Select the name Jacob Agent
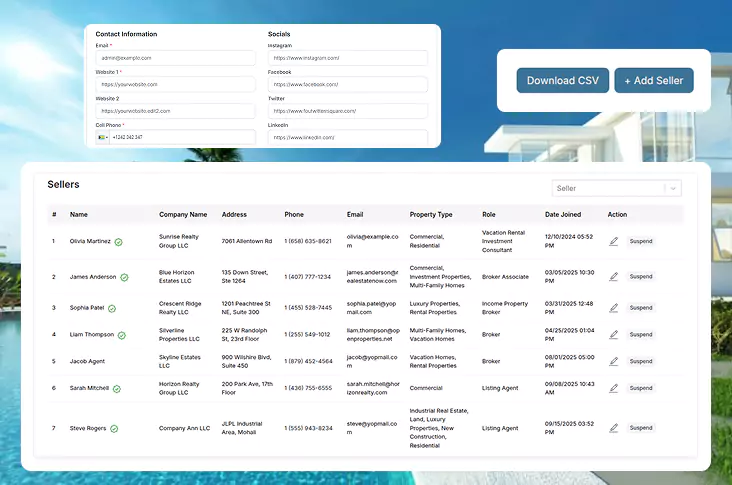Screen dimensions: 732x485 point(87,361)
